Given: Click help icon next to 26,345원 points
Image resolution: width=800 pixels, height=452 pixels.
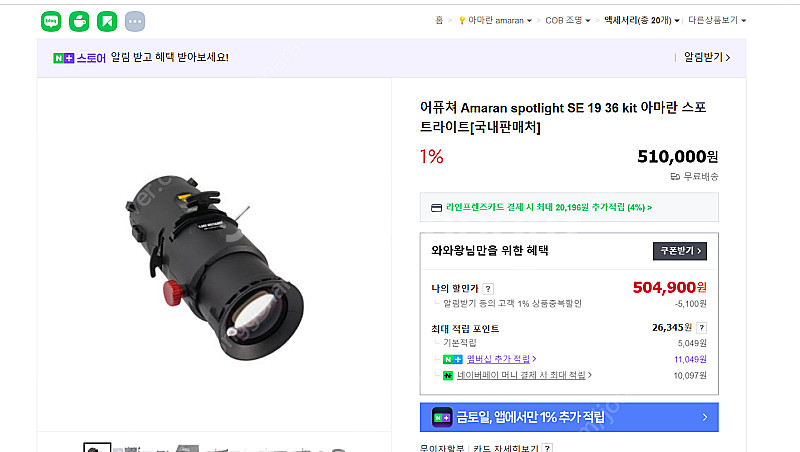Looking at the screenshot, I should tap(702, 328).
